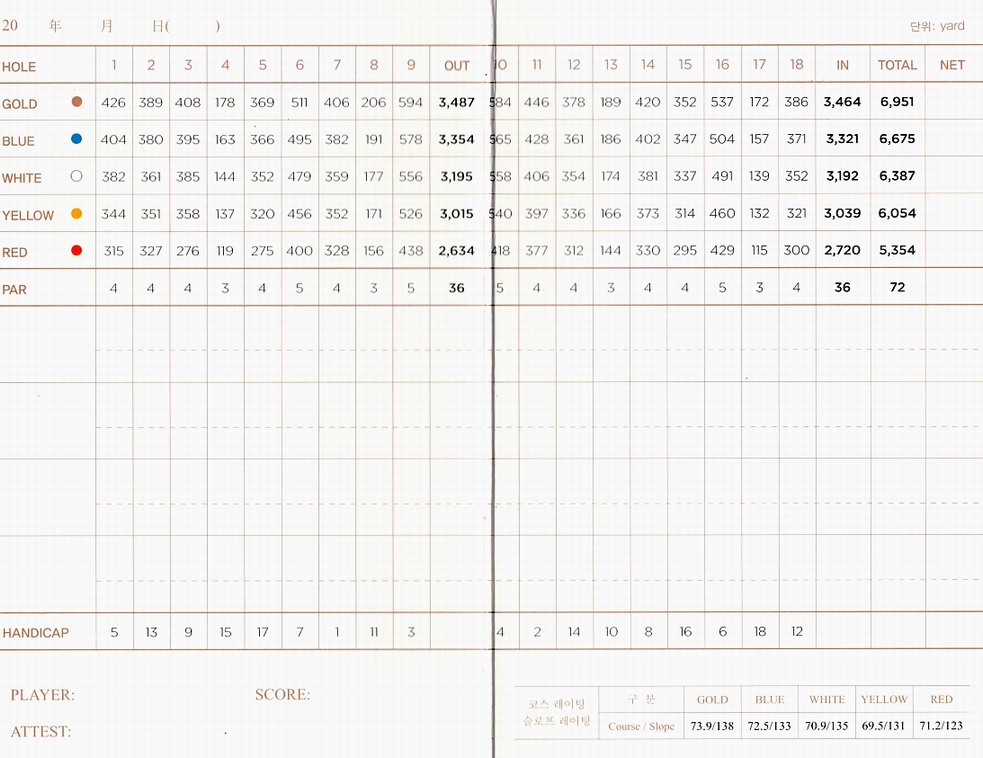
Task: Click the PAR row label
Action: coord(15,289)
